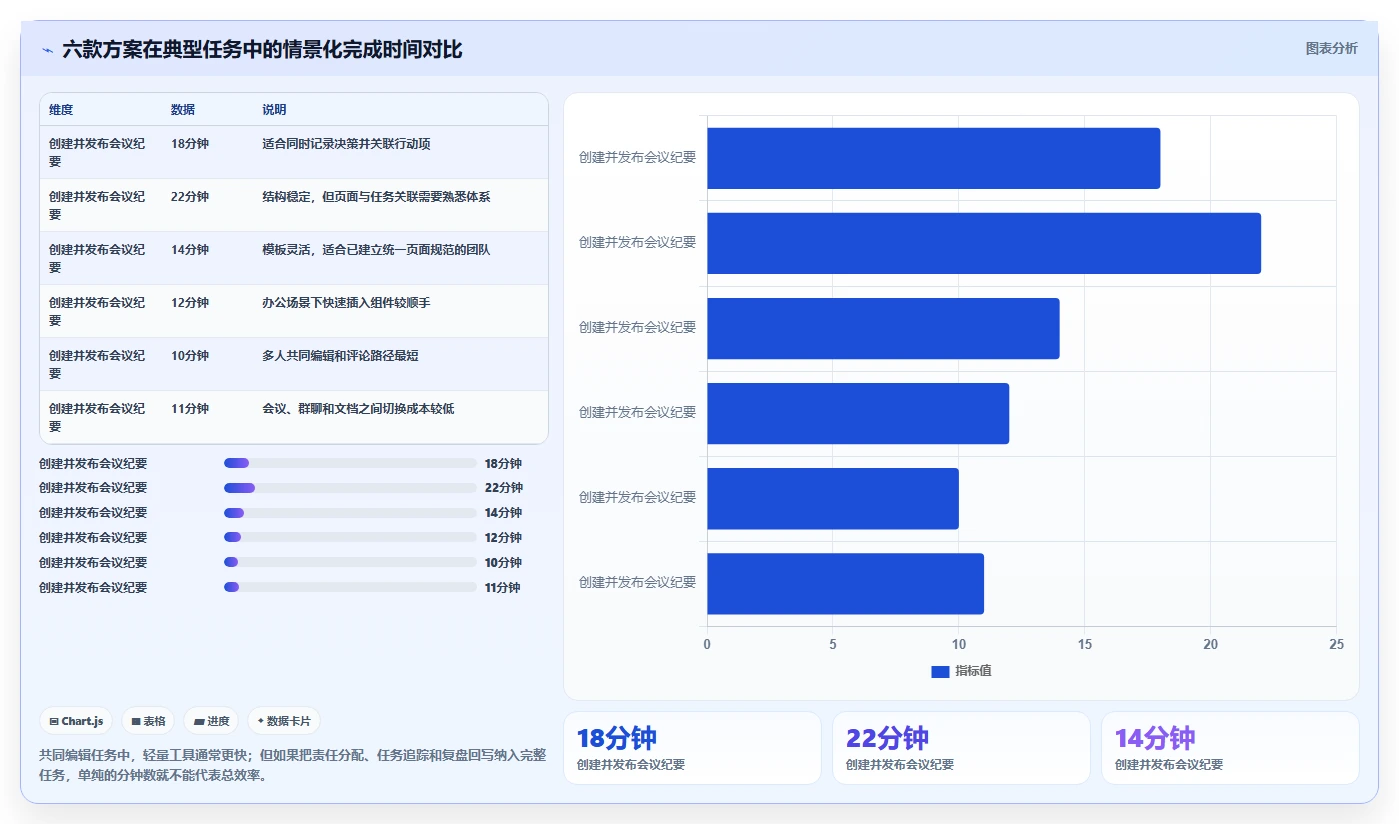Image resolution: width=1399 pixels, height=824 pixels.
Task: Click the 10分钟 cell in the table
Action: click(x=190, y=356)
